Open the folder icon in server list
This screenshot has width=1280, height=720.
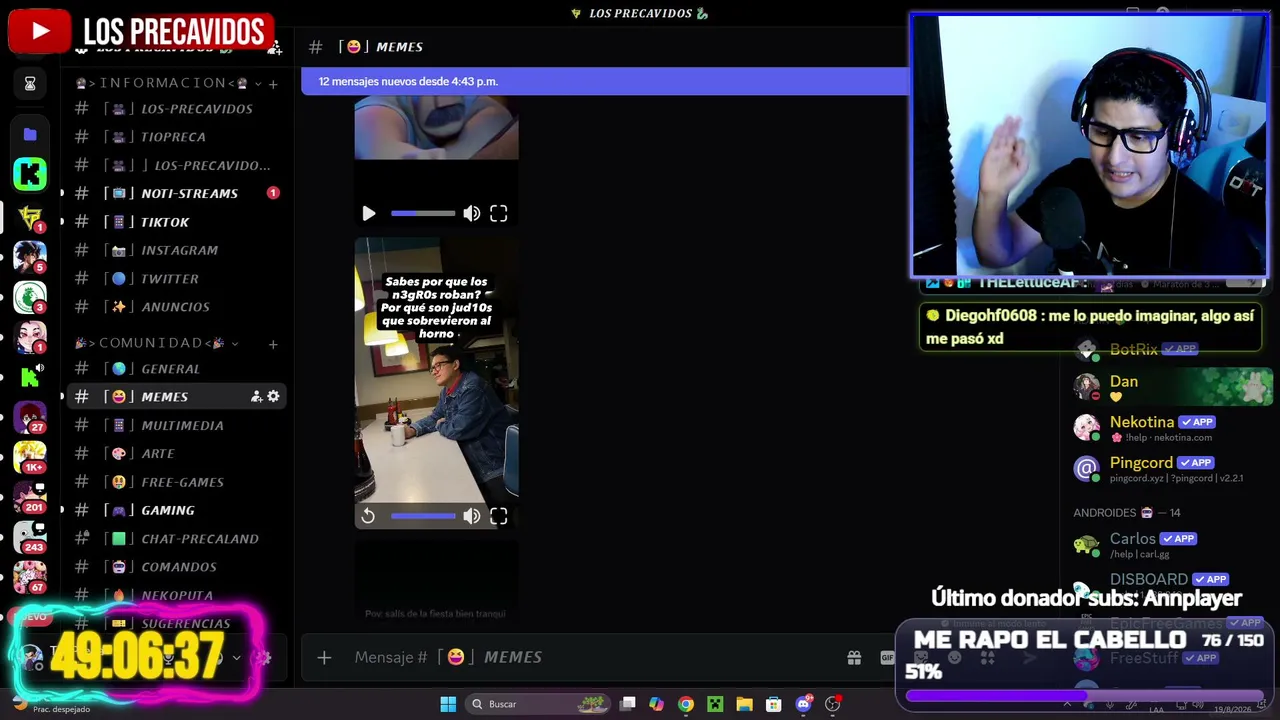click(30, 134)
